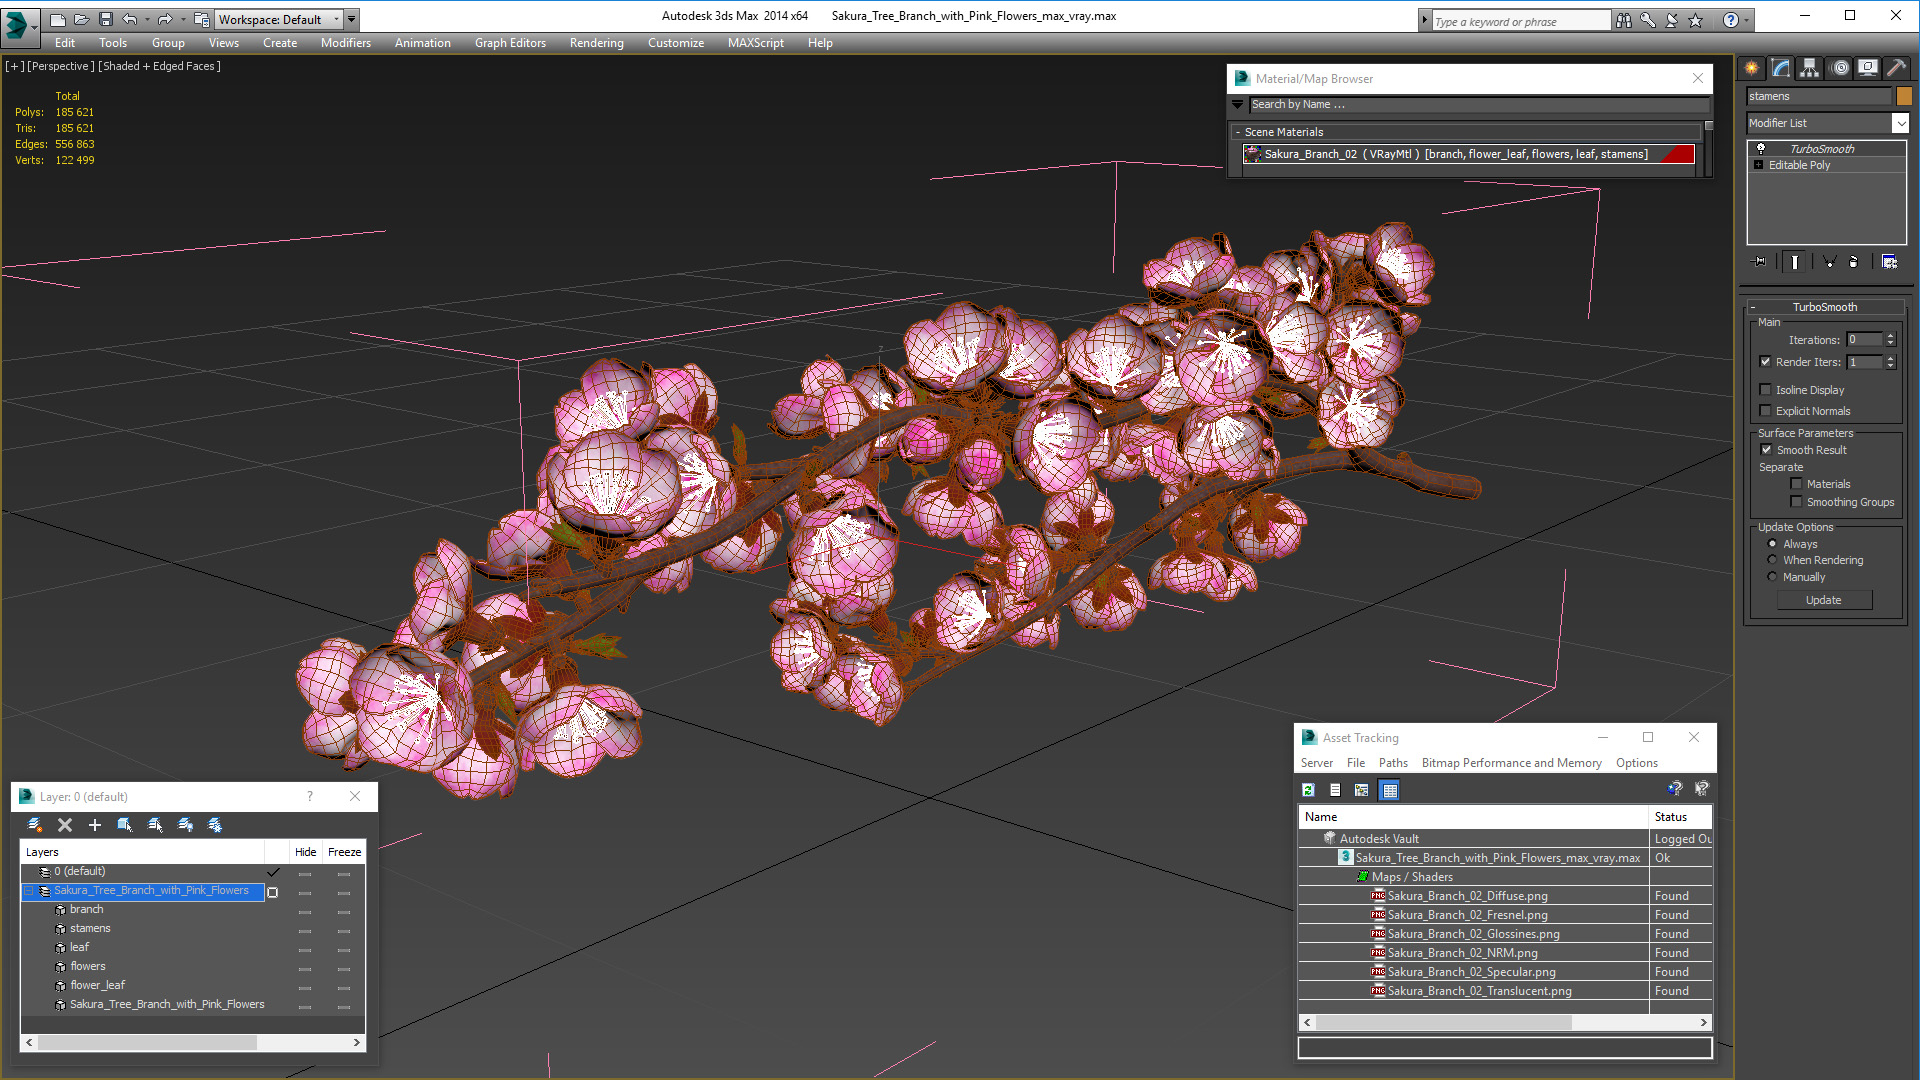
Task: Open the MAXScript menu
Action: point(755,43)
